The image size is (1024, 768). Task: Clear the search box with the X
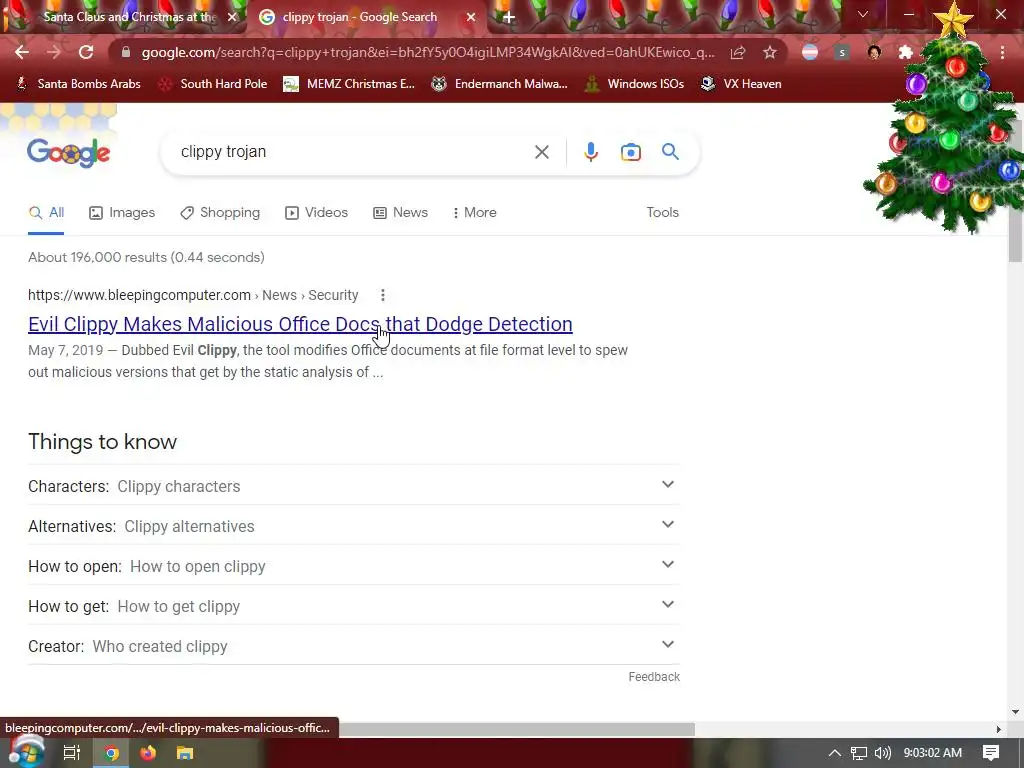click(541, 152)
